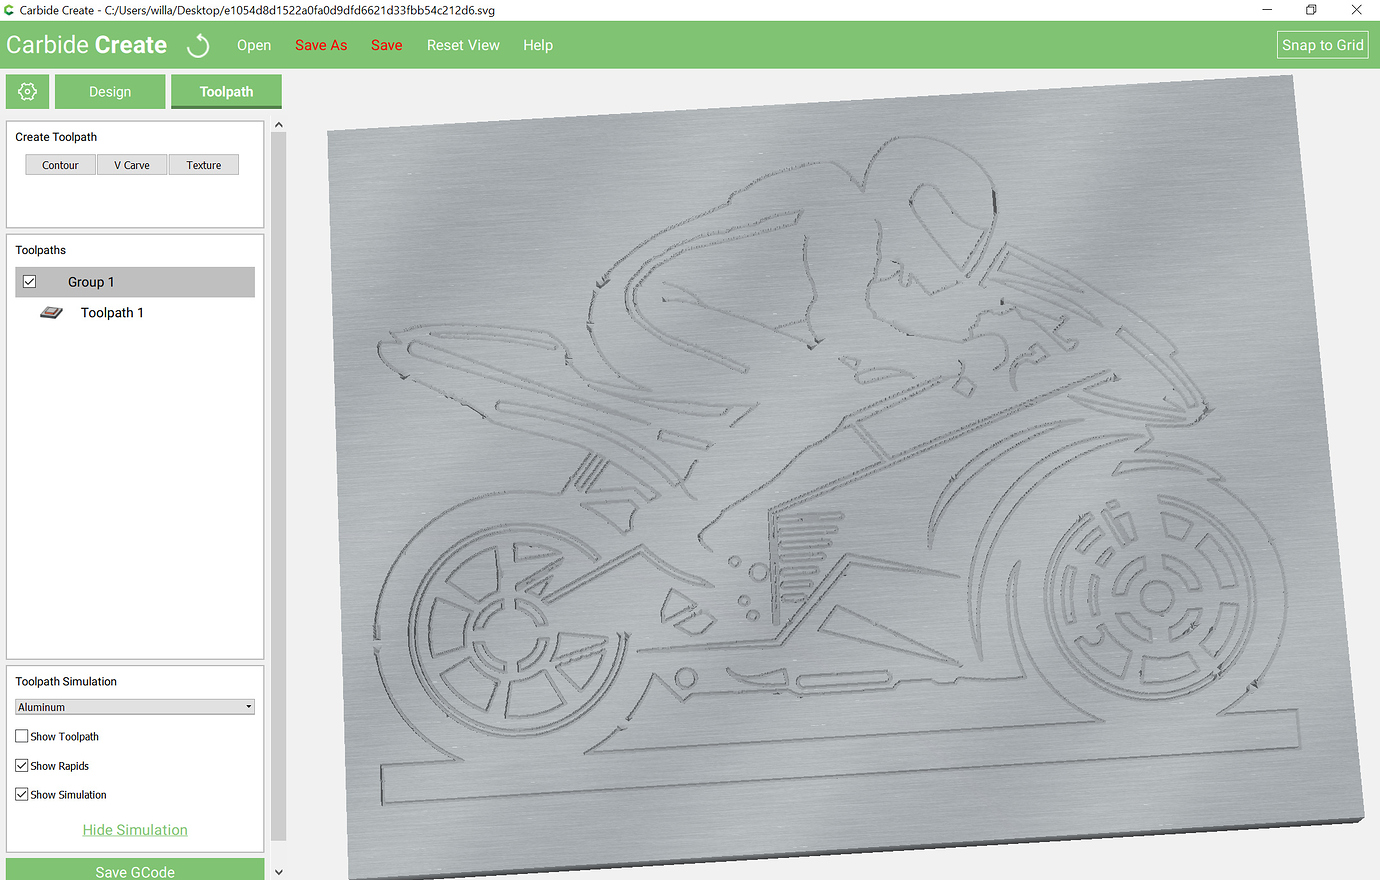1380x880 pixels.
Task: Click Reset View in the header
Action: [463, 45]
